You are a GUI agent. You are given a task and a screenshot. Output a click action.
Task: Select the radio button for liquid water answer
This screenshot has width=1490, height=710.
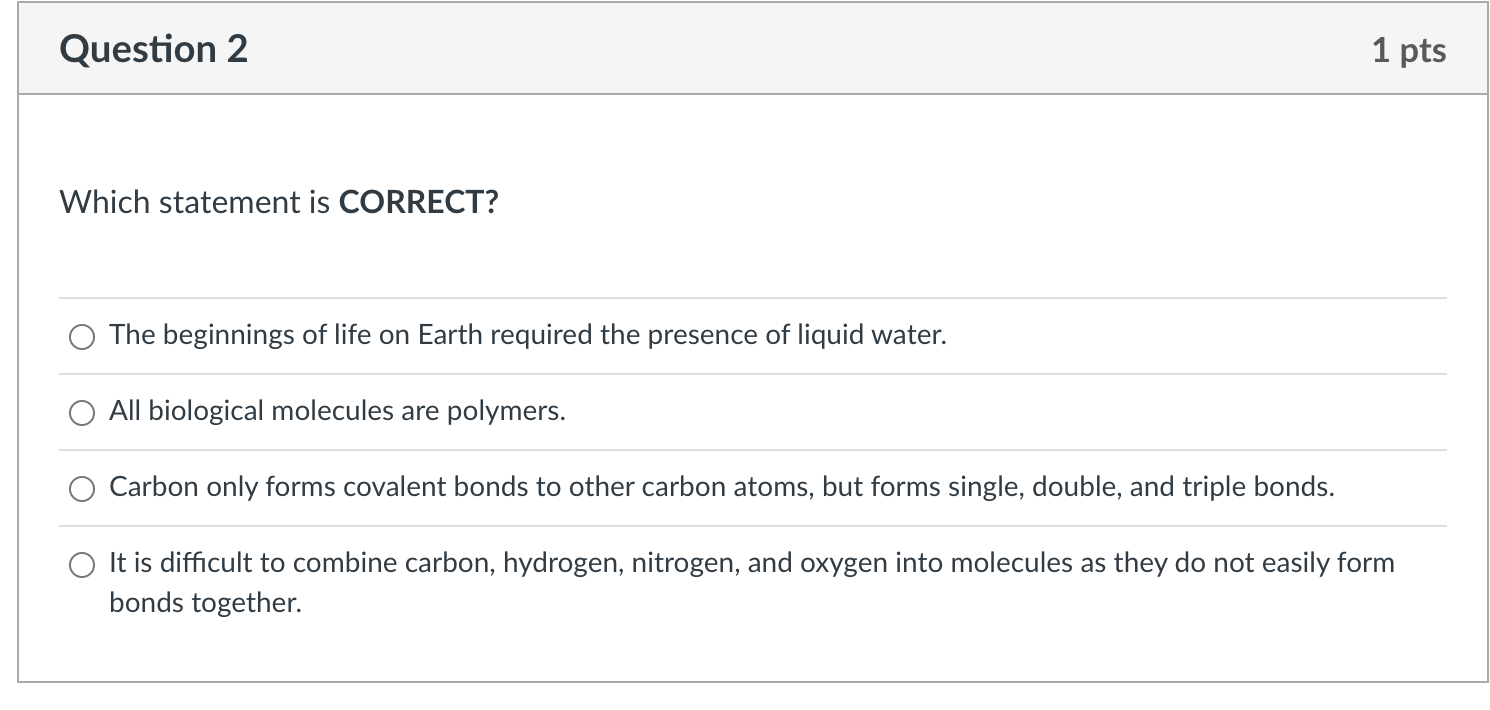(81, 338)
